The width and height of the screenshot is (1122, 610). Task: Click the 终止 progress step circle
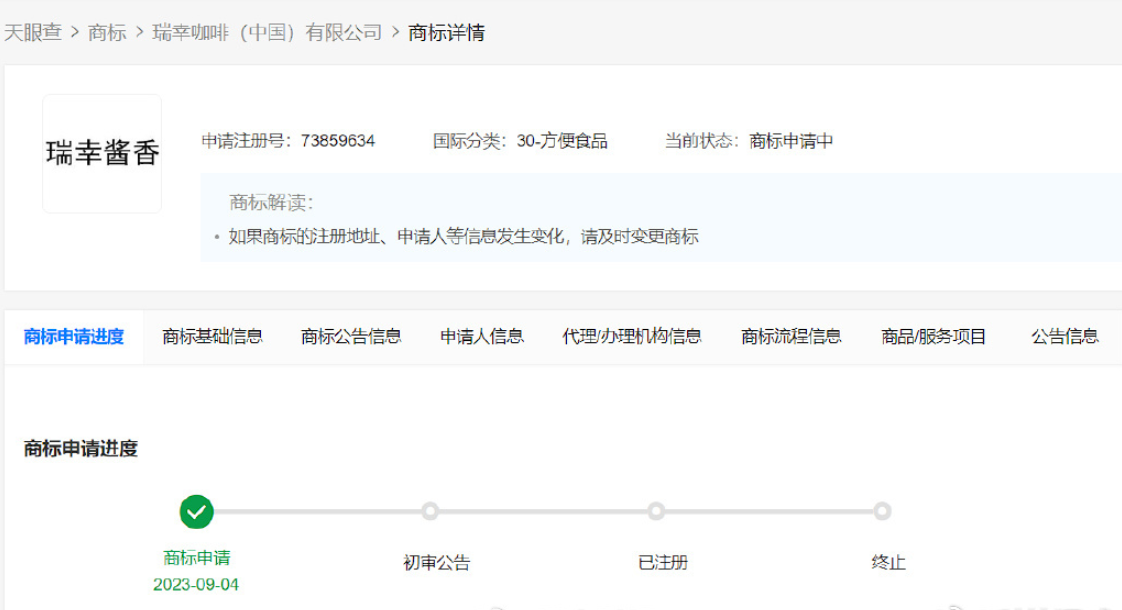(882, 511)
